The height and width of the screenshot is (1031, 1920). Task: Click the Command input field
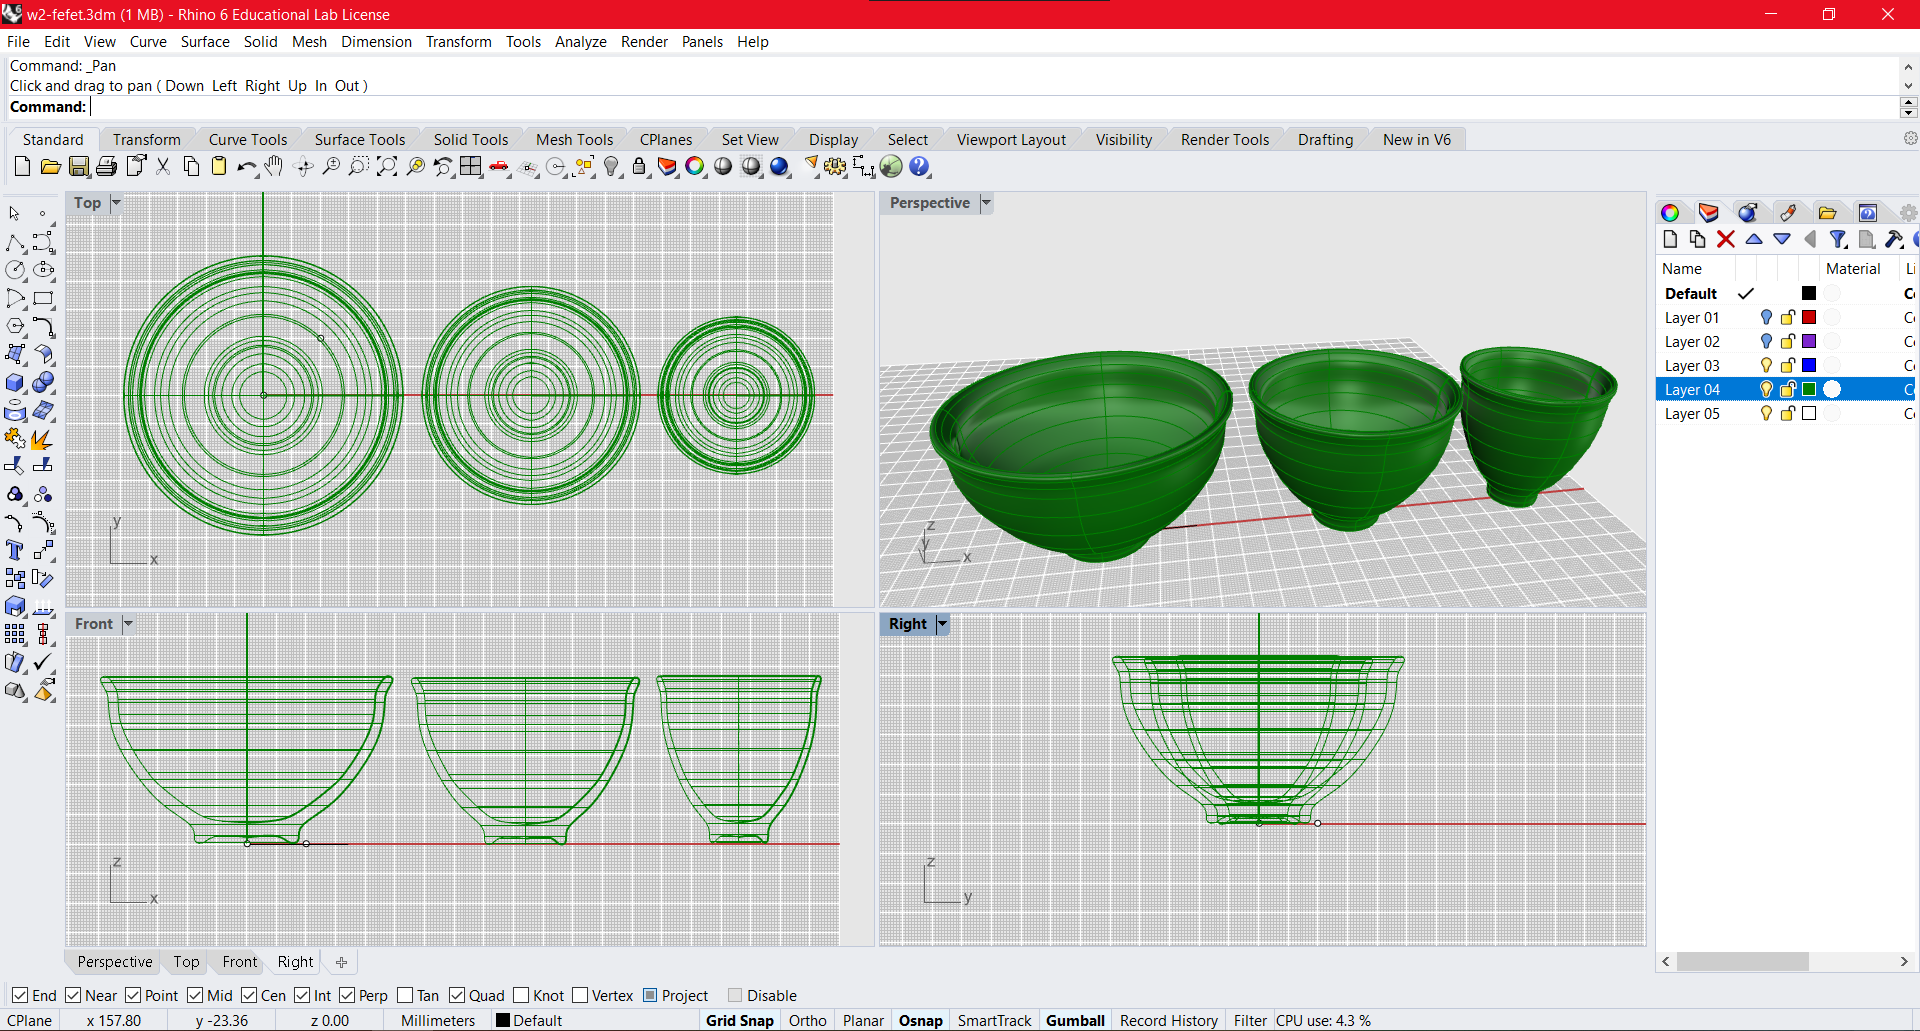993,107
